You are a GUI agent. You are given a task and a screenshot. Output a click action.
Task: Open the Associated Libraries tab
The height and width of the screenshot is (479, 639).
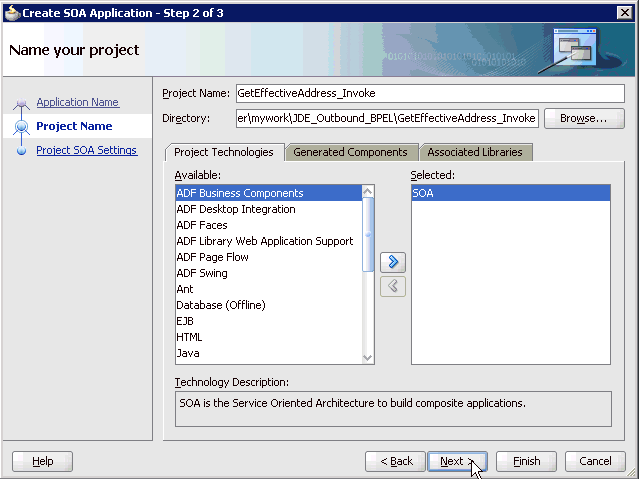pyautogui.click(x=475, y=152)
